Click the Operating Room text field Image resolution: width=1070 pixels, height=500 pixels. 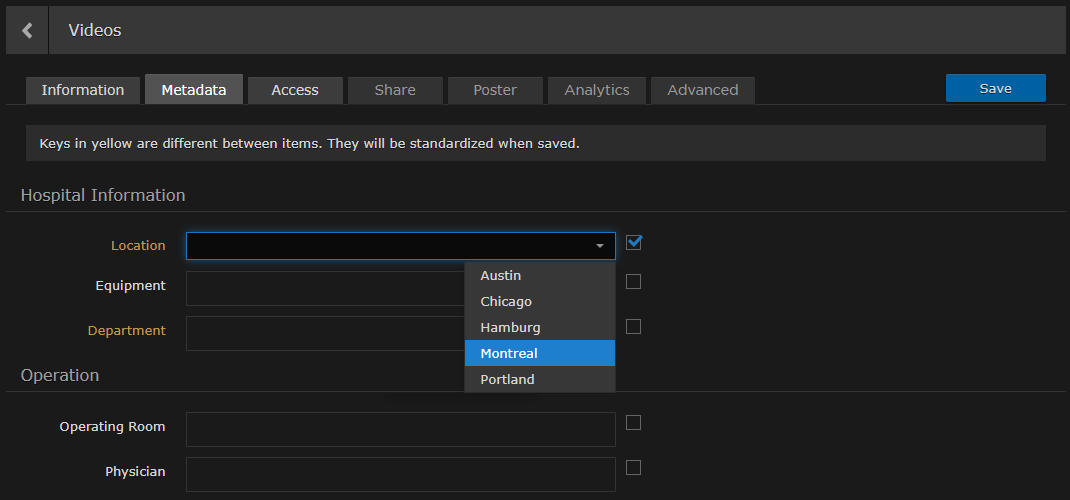point(400,429)
